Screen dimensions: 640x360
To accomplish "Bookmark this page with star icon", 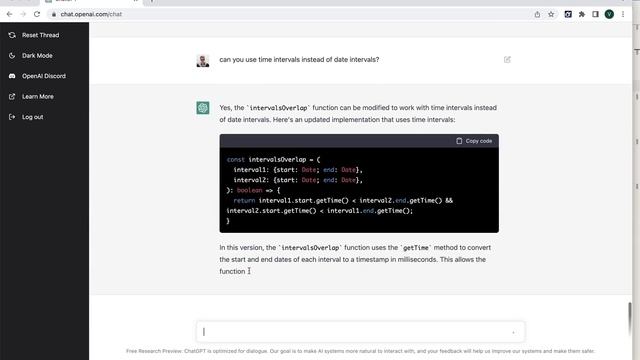I will tap(551, 14).
